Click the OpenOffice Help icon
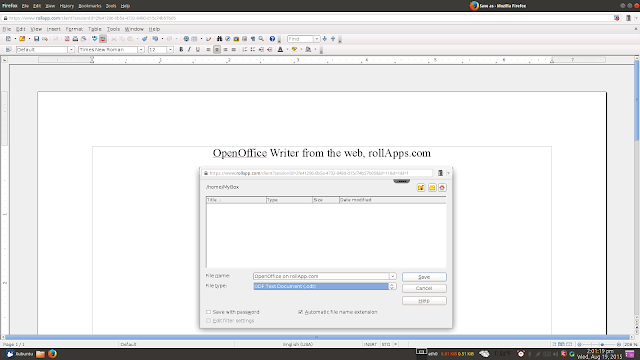This screenshot has width=640, height=360. coord(272,39)
